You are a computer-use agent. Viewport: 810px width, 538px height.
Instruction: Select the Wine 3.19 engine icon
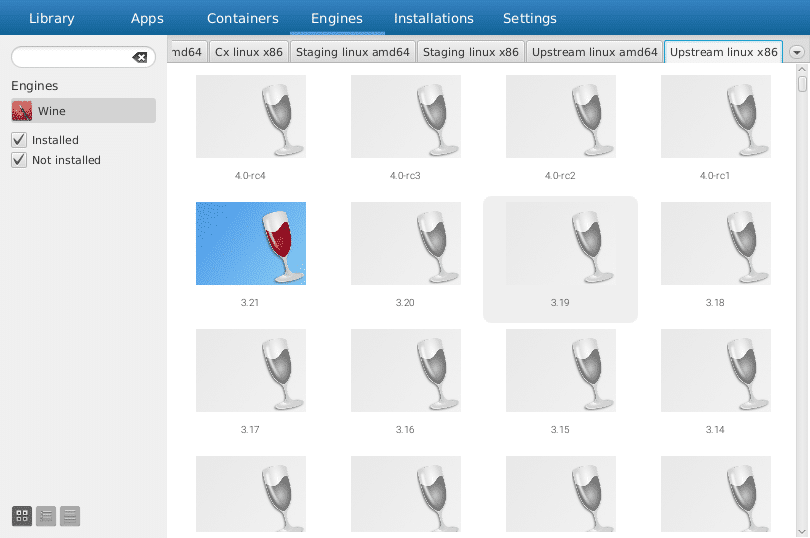(x=560, y=243)
